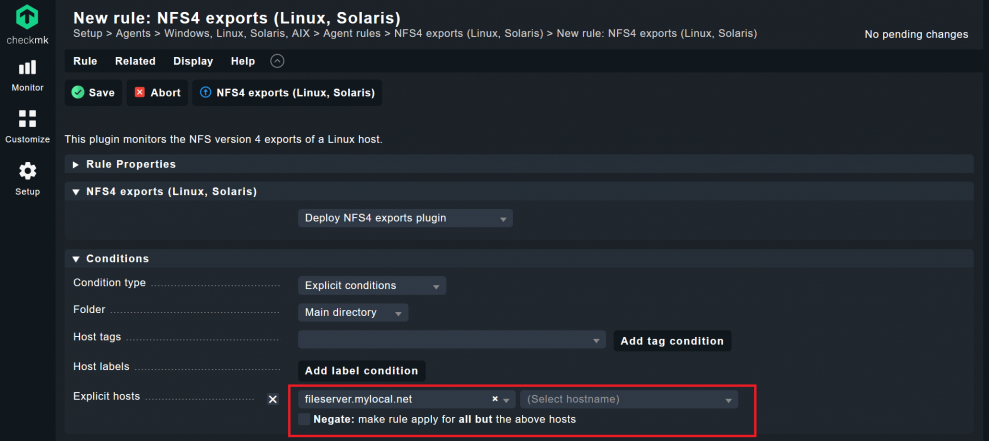Open the Deploy NFS4 exports plugin dropdown
Image resolution: width=989 pixels, height=441 pixels.
(x=405, y=218)
